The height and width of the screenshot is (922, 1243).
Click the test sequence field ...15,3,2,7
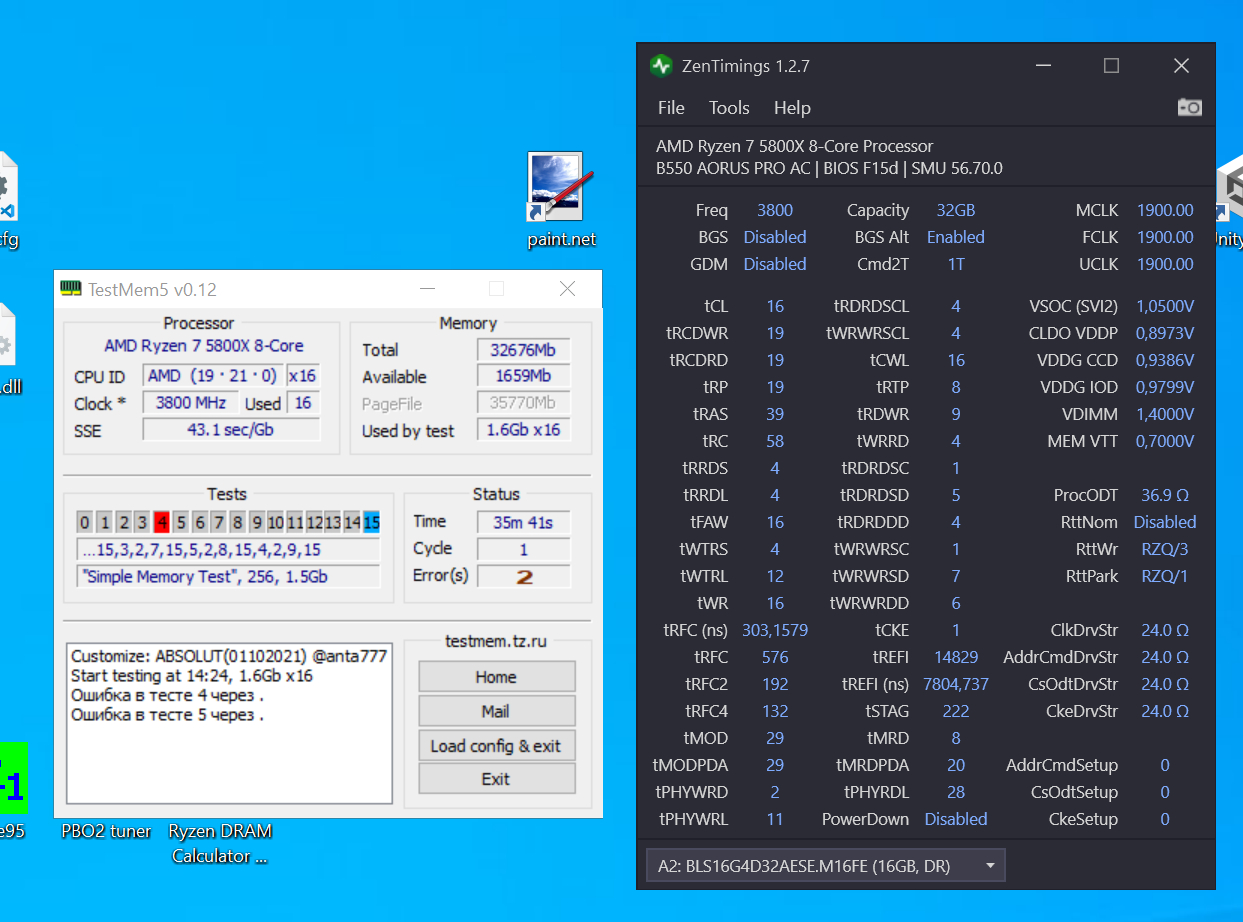pos(228,550)
